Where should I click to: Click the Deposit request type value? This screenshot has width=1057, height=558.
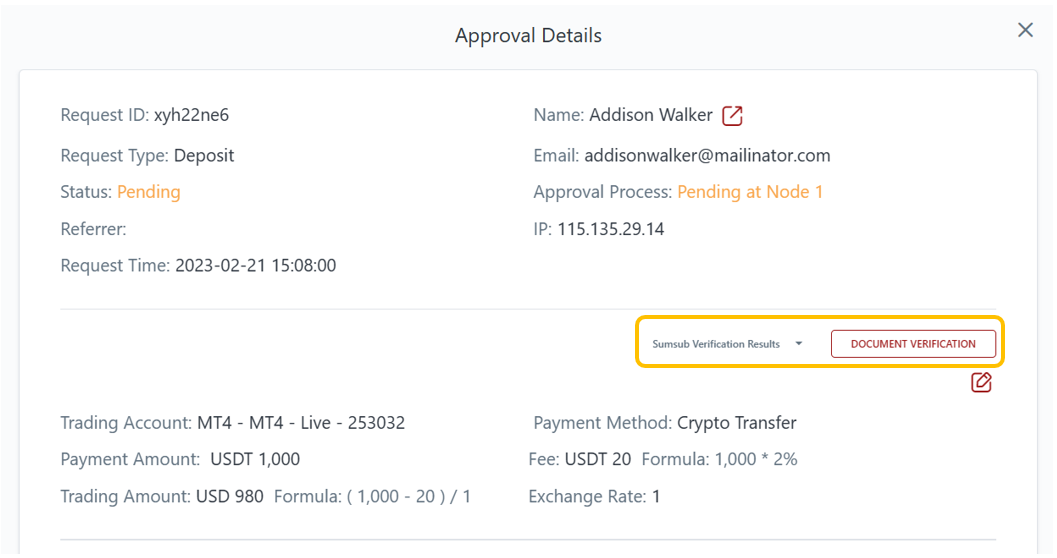click(204, 156)
